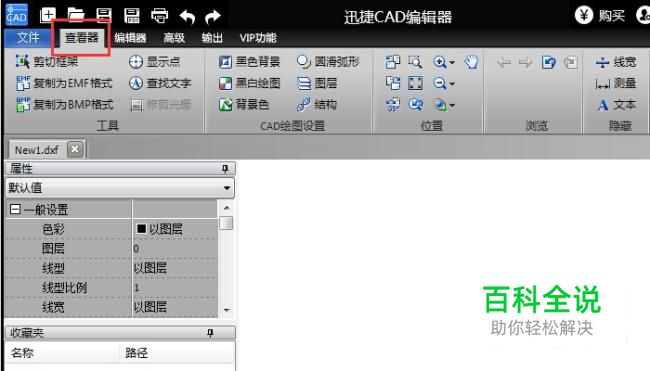Click the first icon in the 位置 group

[x=393, y=62]
